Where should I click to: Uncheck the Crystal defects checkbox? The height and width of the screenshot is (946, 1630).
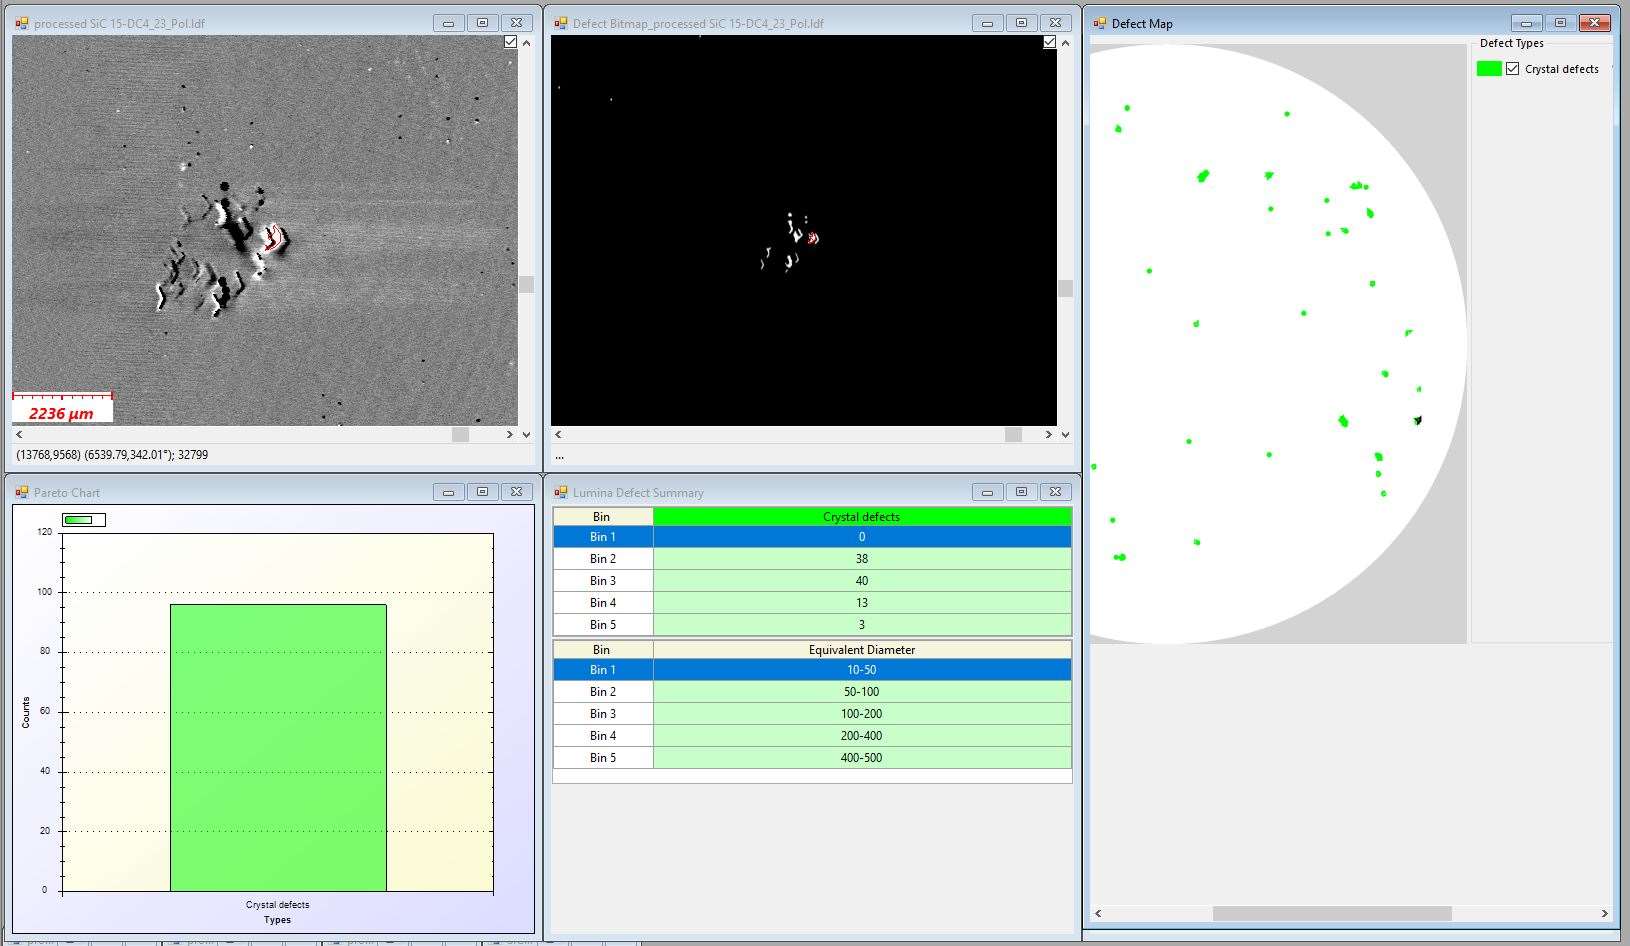[x=1512, y=69]
